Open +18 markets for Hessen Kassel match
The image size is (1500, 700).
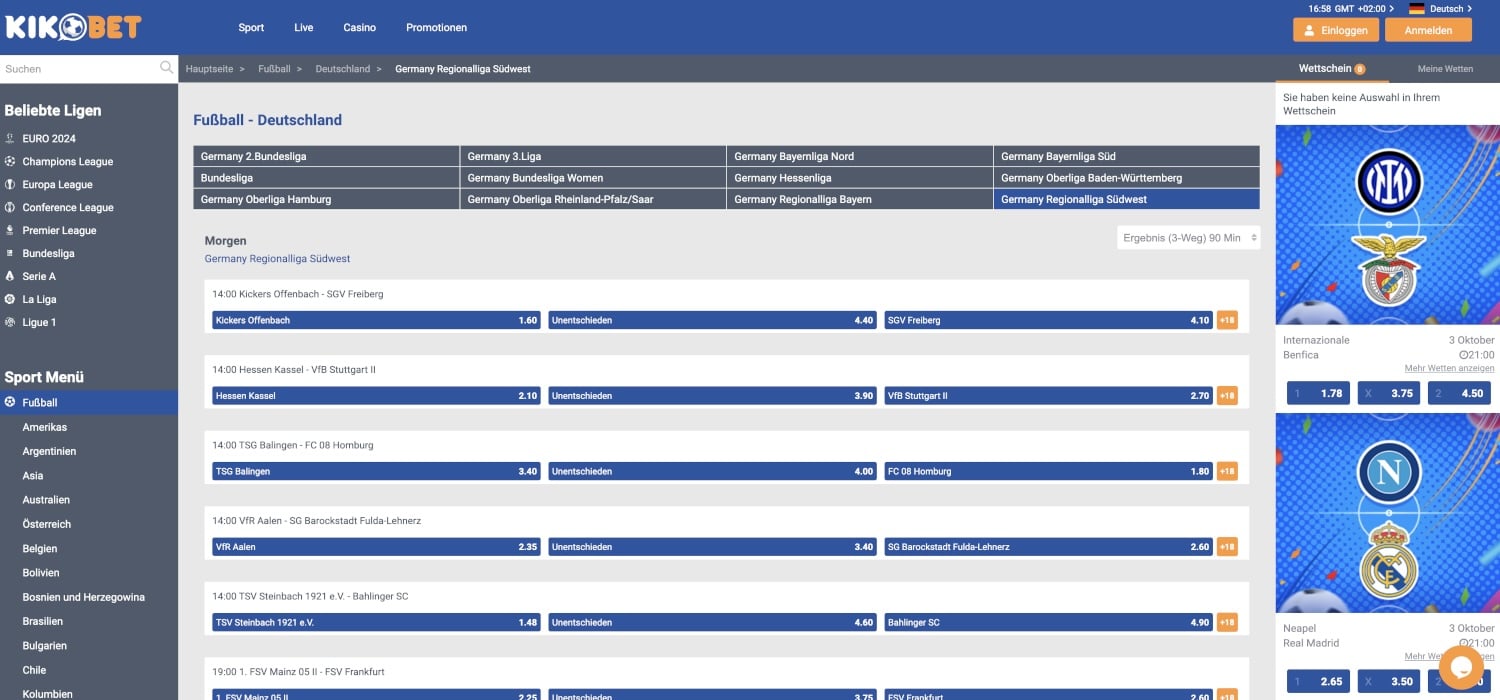coord(1227,396)
